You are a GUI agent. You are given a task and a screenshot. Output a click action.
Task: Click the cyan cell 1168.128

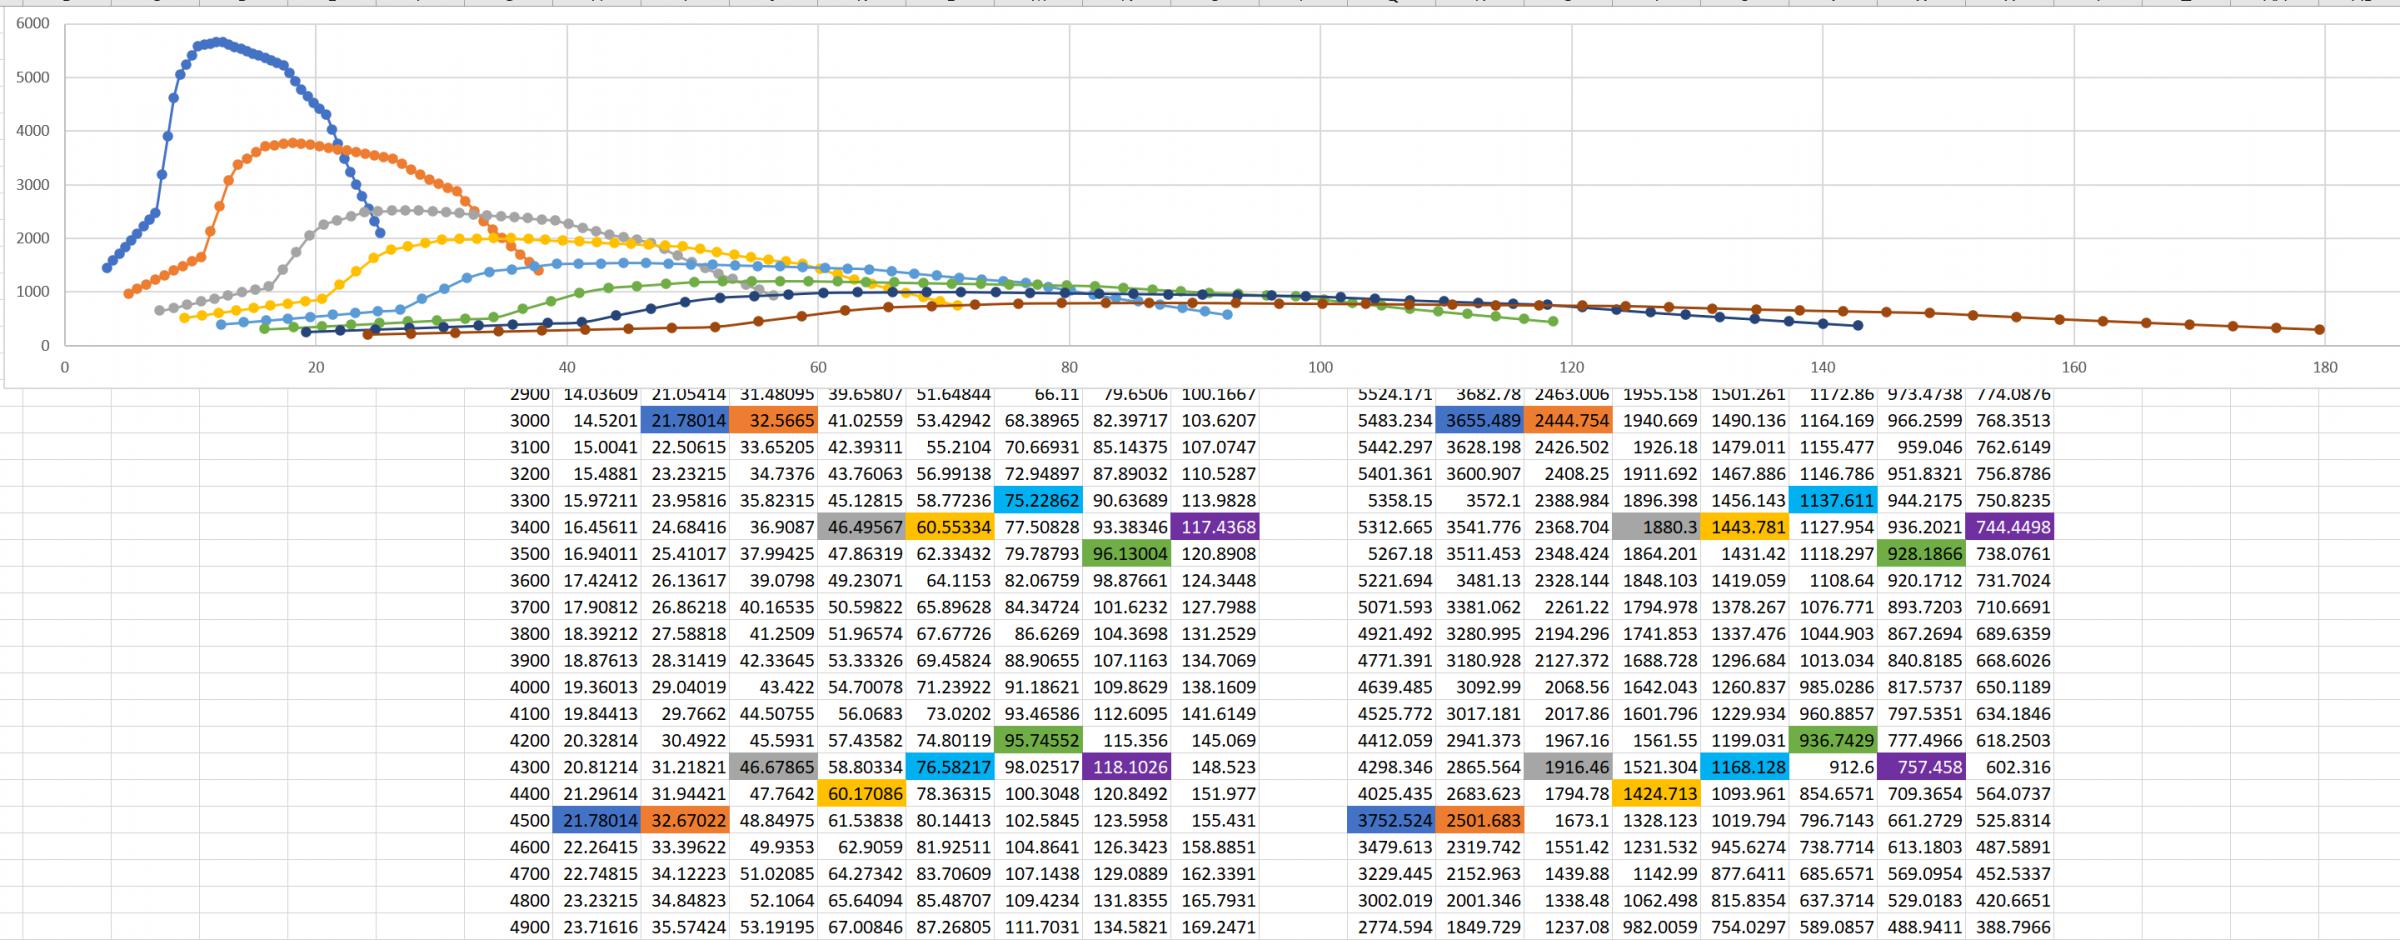(1745, 767)
